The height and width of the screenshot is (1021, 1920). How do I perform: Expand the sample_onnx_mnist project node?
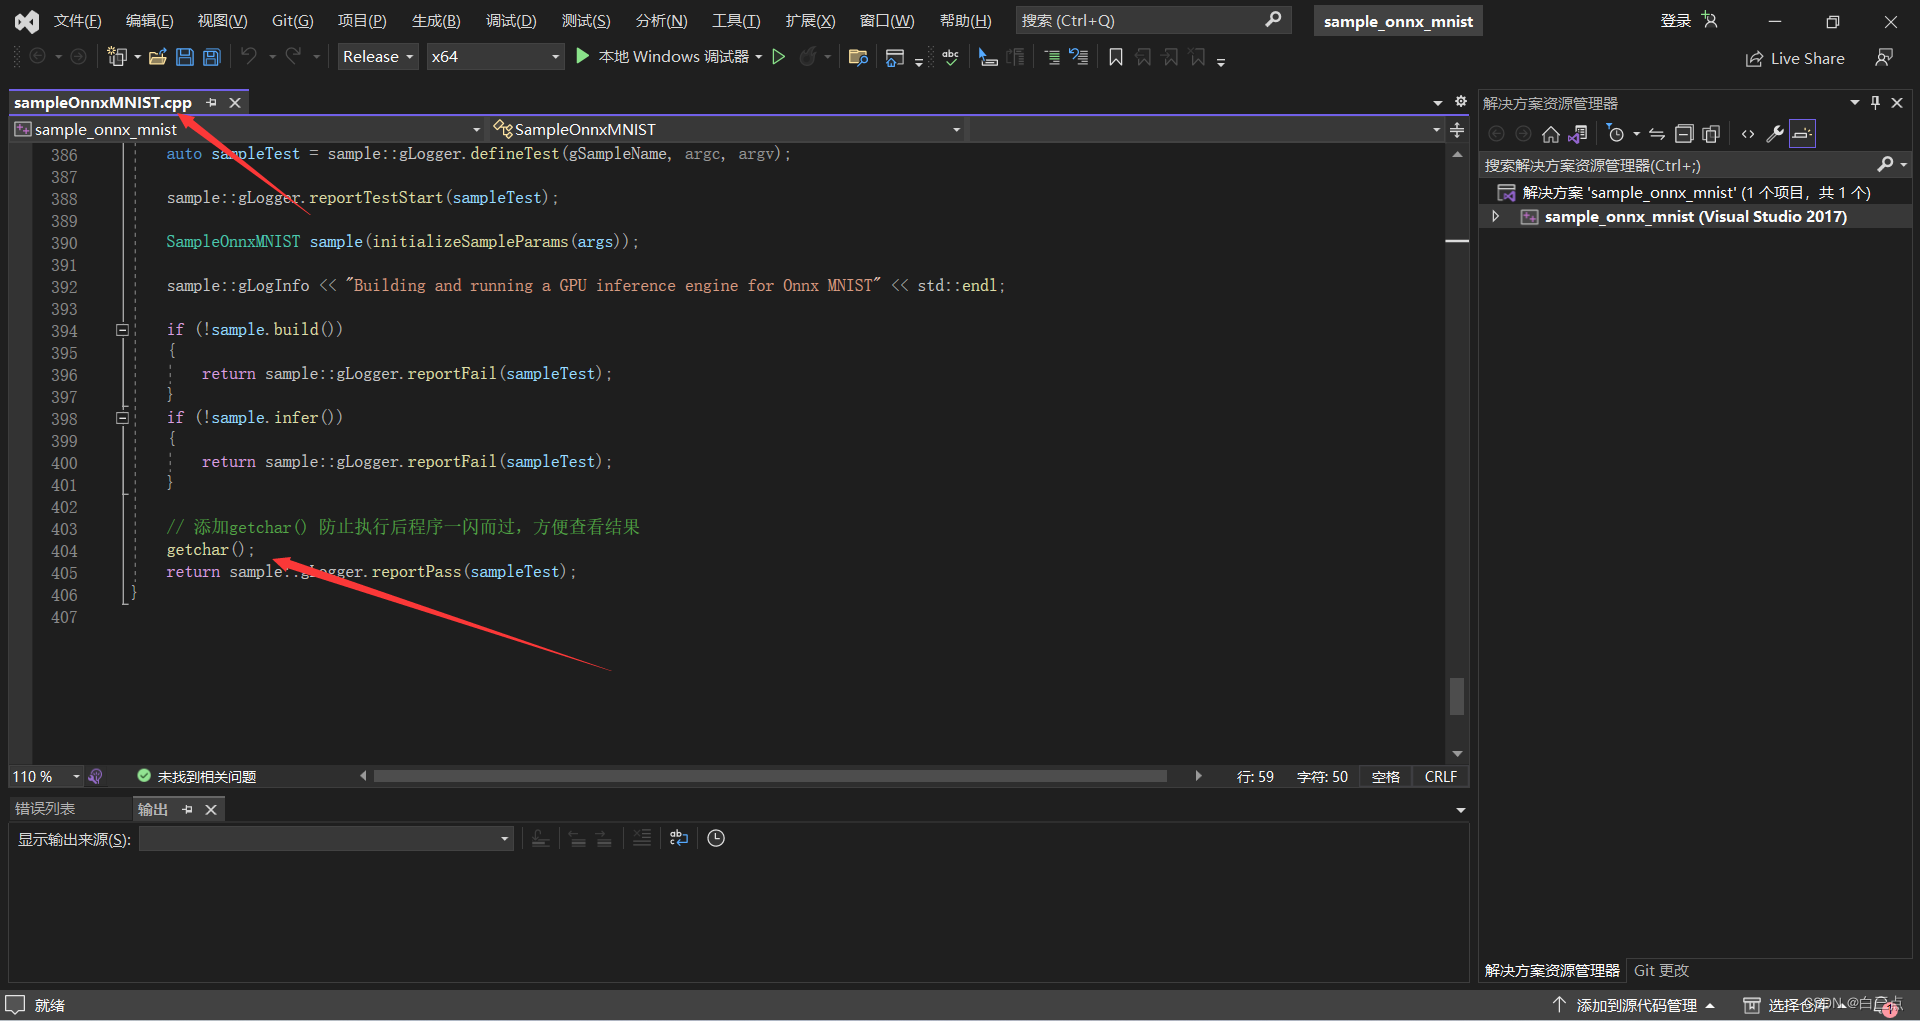(1496, 216)
